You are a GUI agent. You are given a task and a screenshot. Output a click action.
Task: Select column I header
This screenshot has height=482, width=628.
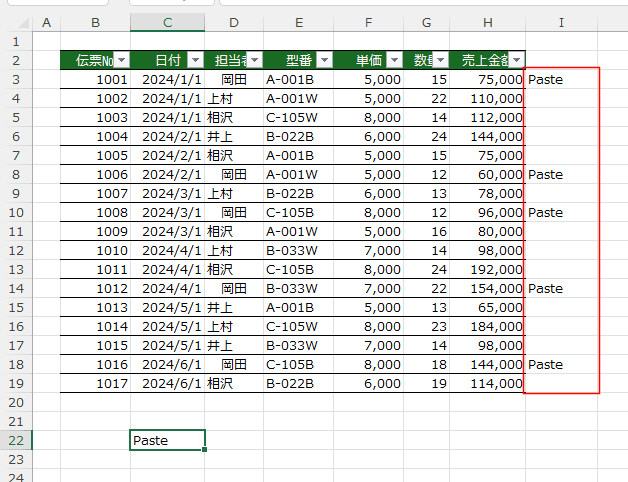[x=562, y=22]
